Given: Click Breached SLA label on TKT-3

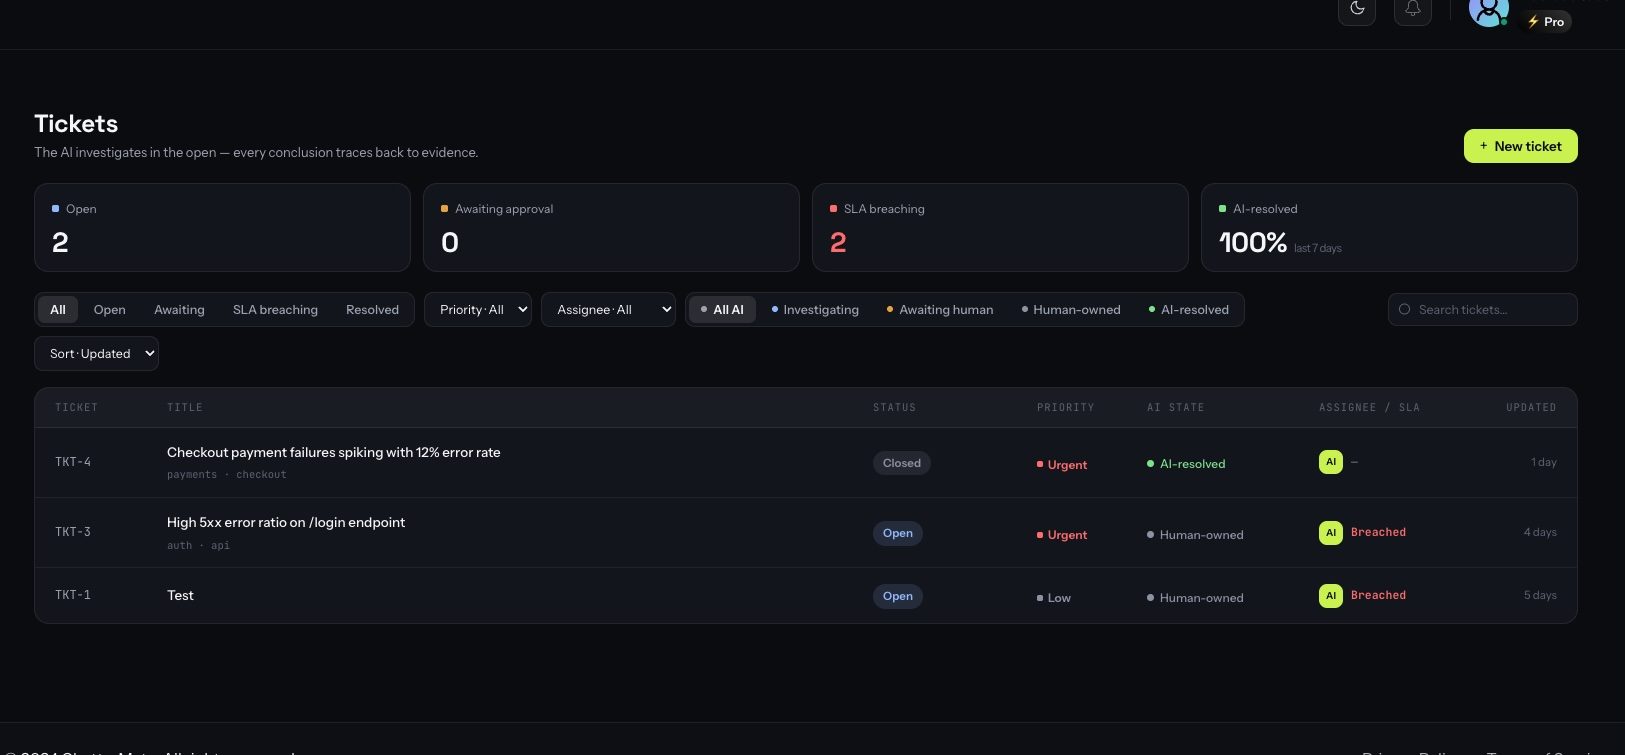Looking at the screenshot, I should [x=1378, y=533].
